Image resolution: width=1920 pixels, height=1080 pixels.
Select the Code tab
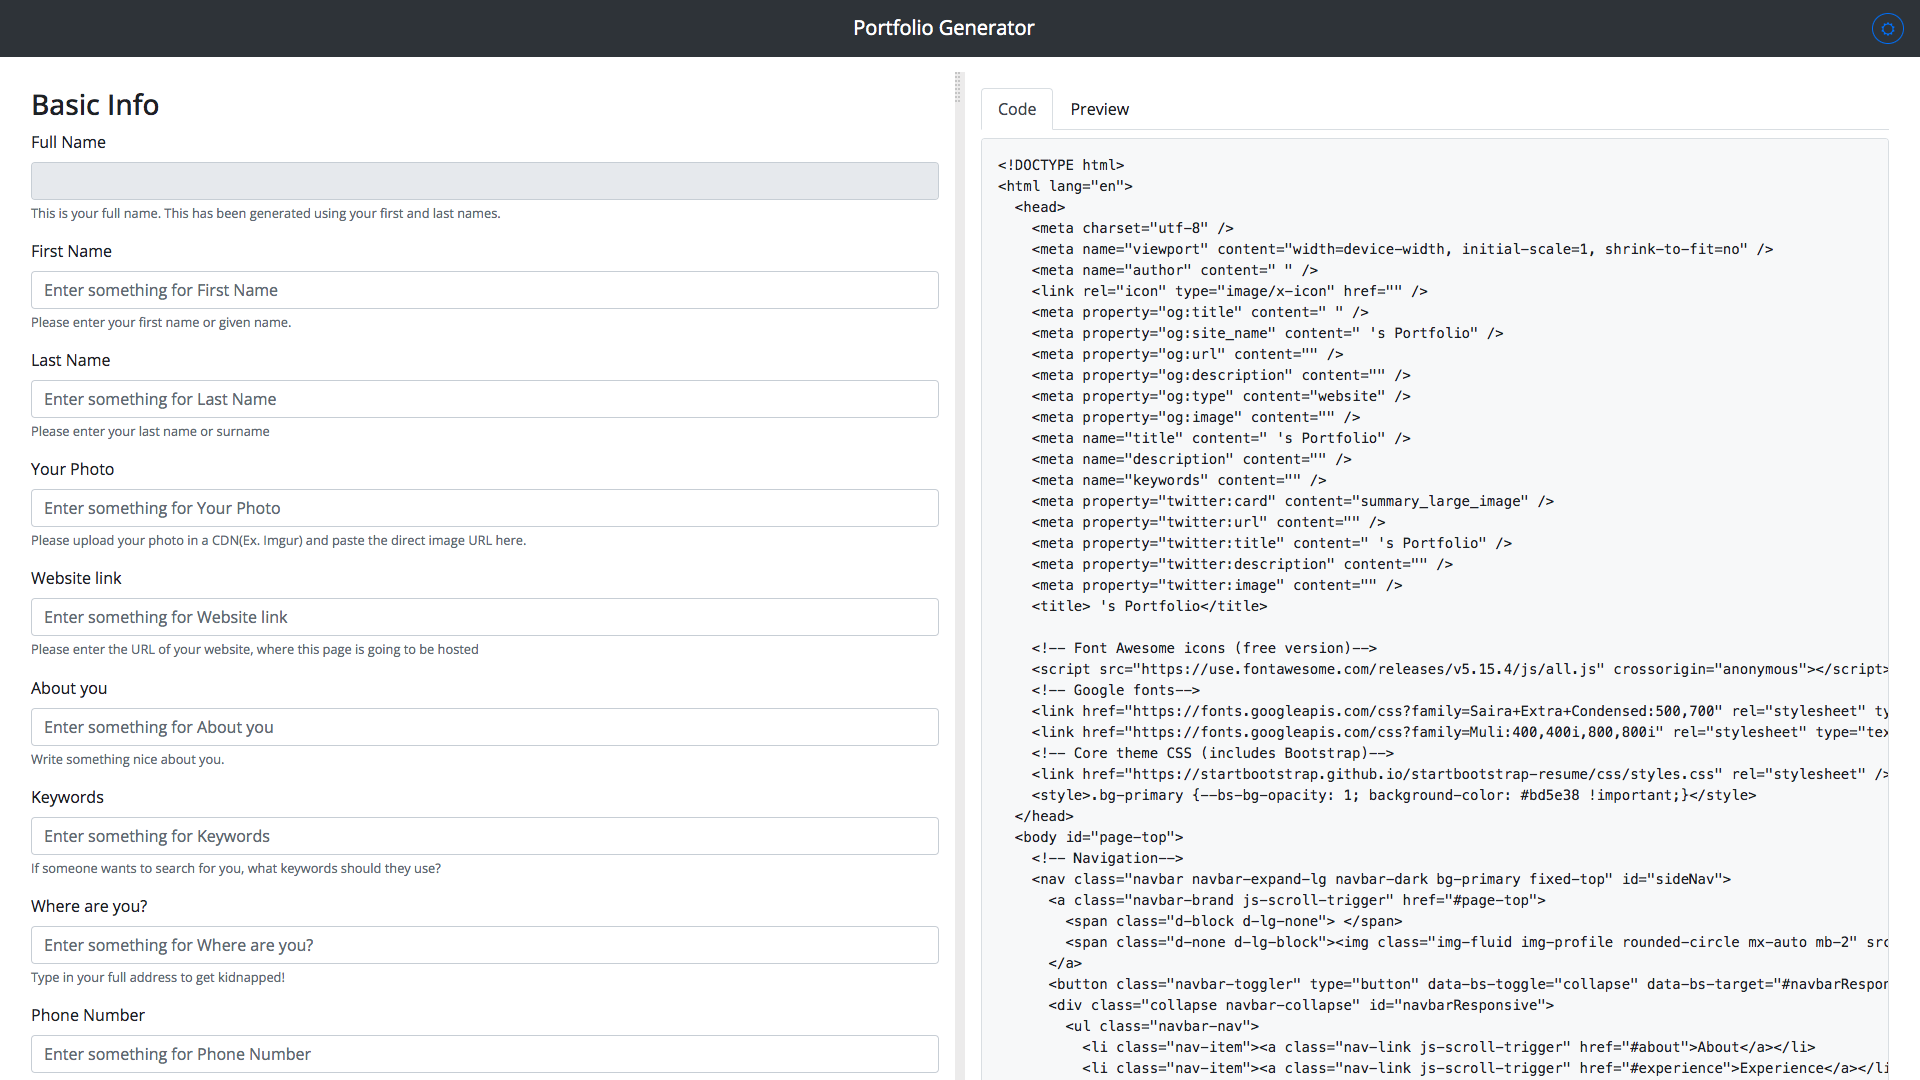coord(1016,109)
